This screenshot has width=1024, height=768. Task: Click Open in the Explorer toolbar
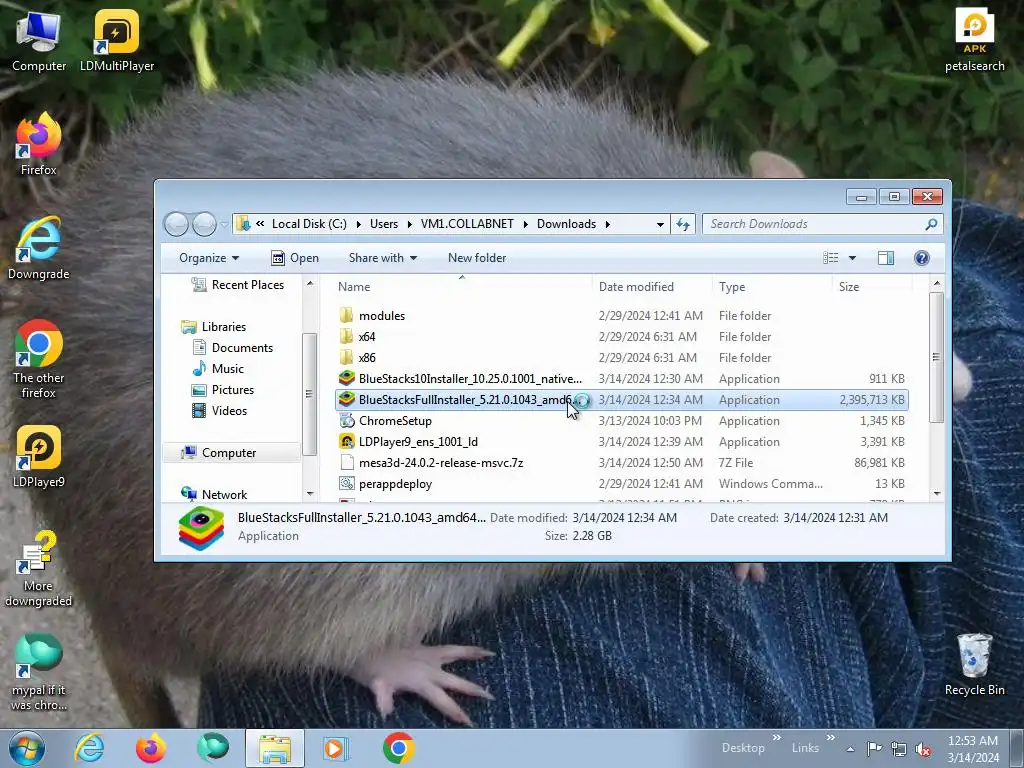(x=295, y=258)
